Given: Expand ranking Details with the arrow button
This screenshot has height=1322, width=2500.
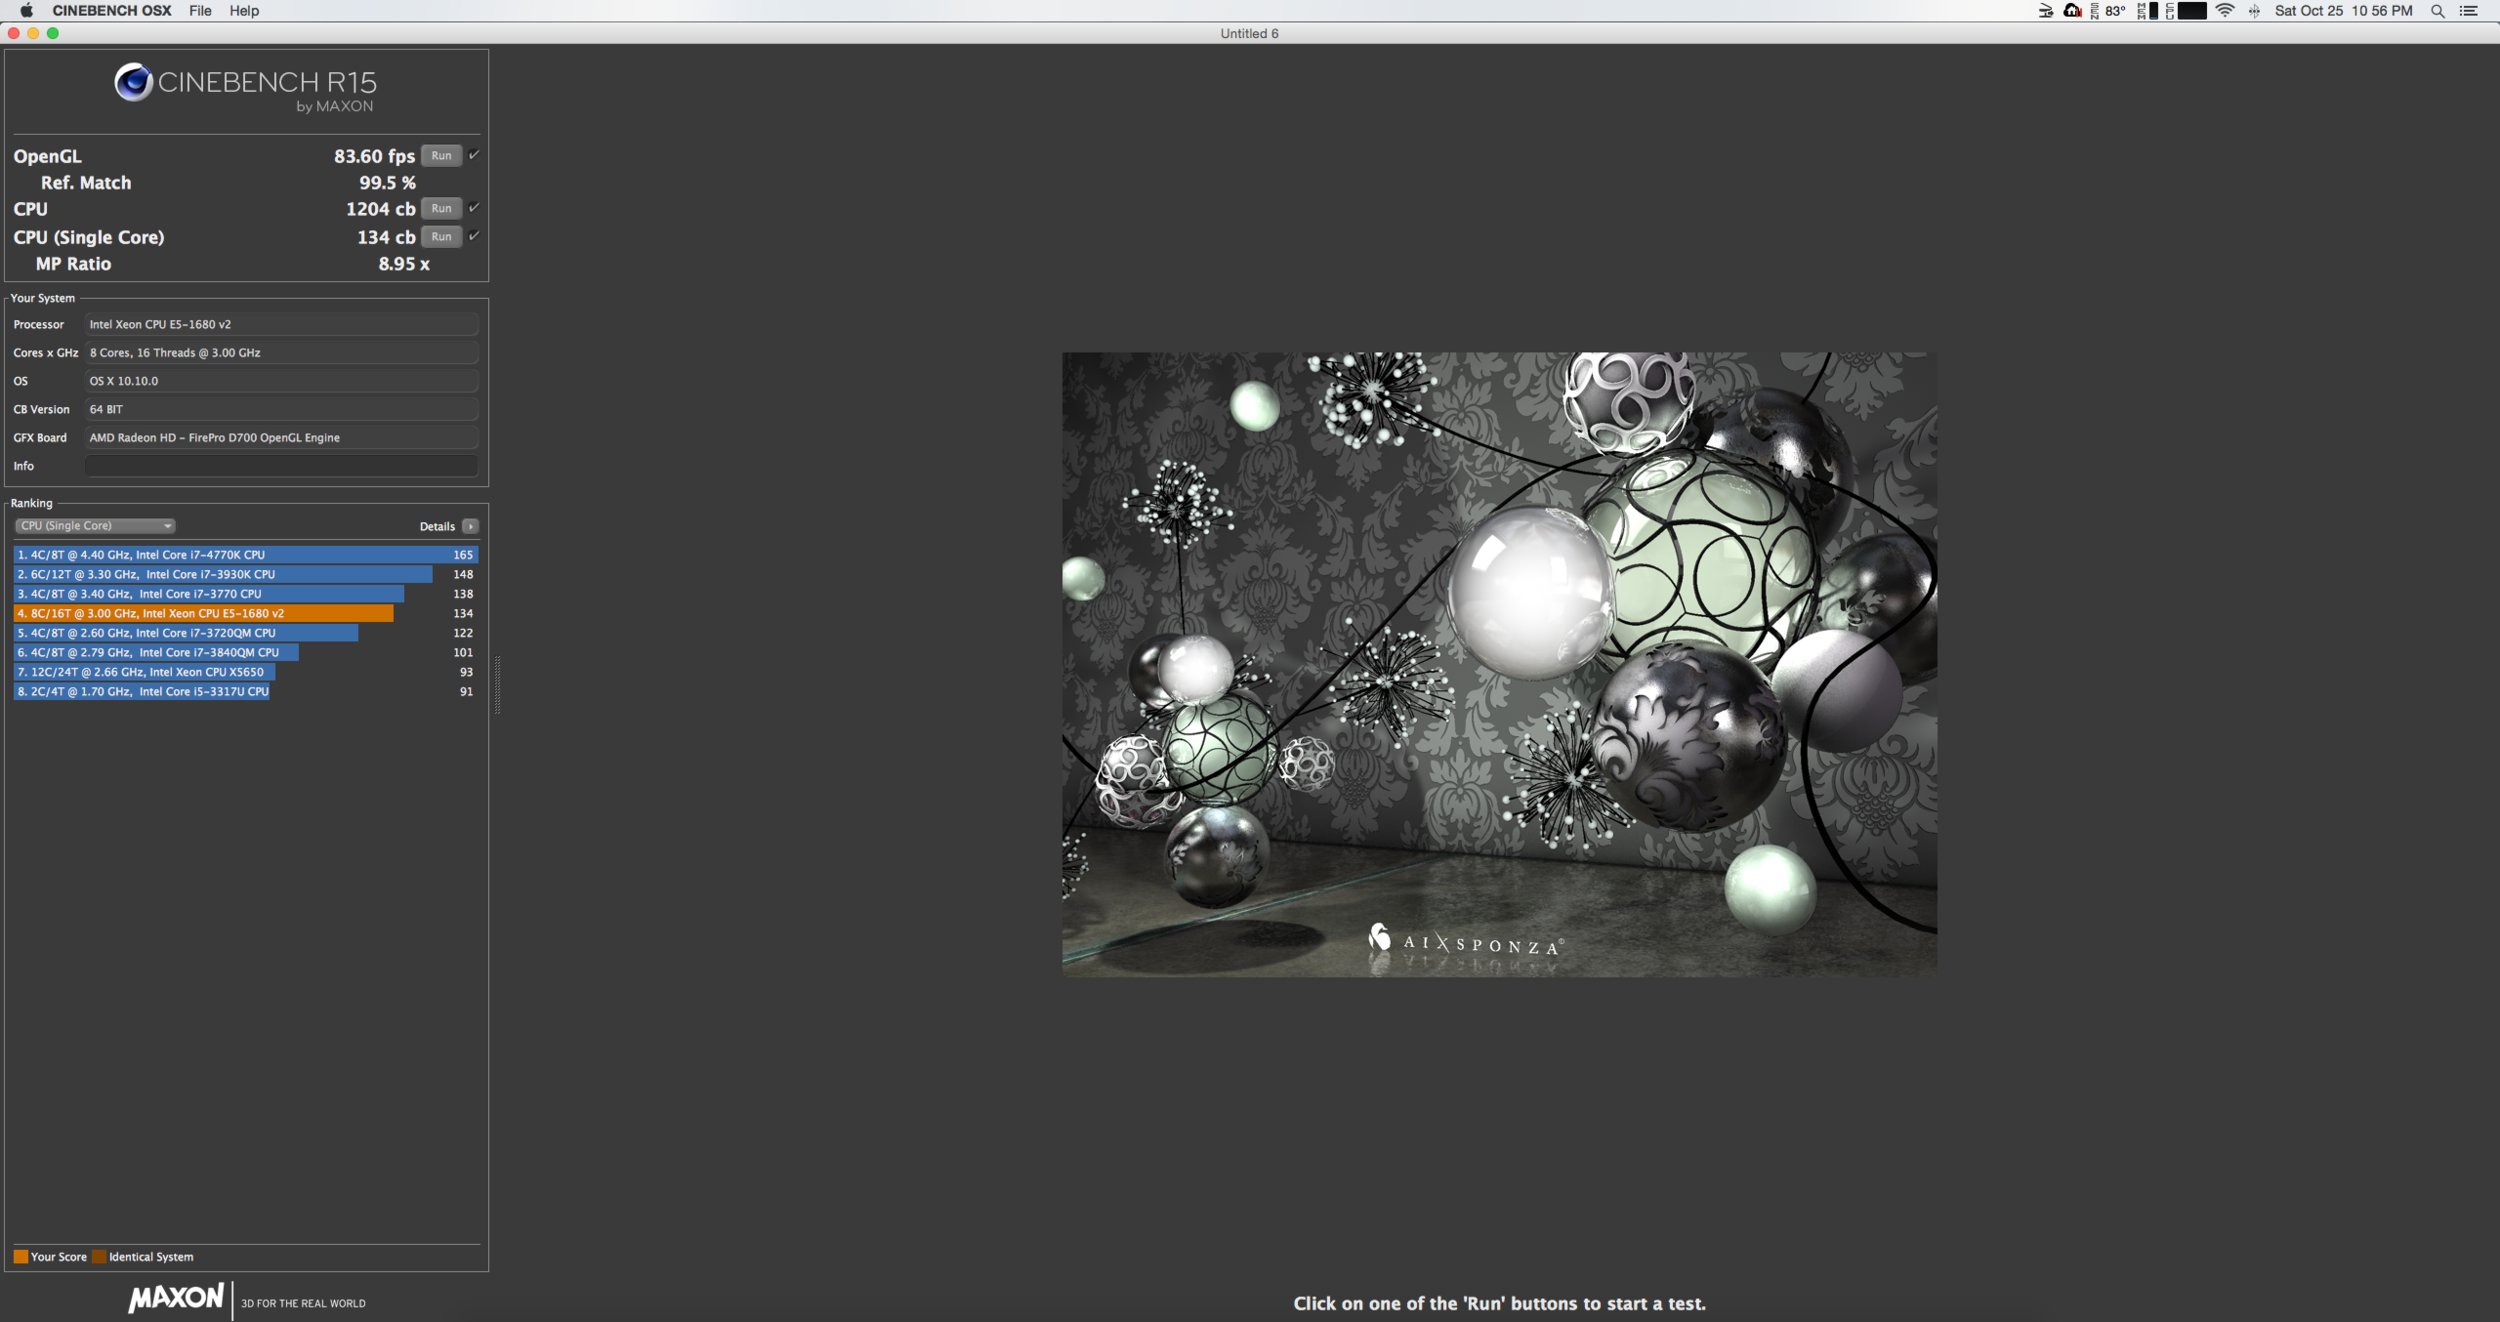Looking at the screenshot, I should (x=470, y=526).
